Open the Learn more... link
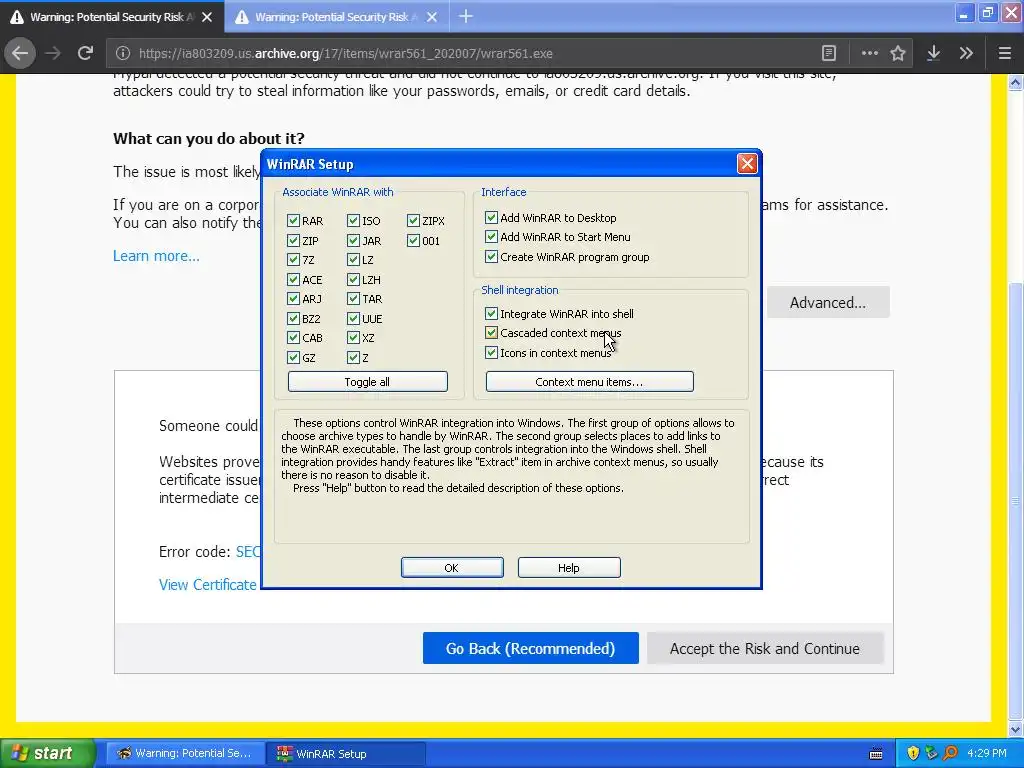1024x768 pixels. tap(156, 256)
